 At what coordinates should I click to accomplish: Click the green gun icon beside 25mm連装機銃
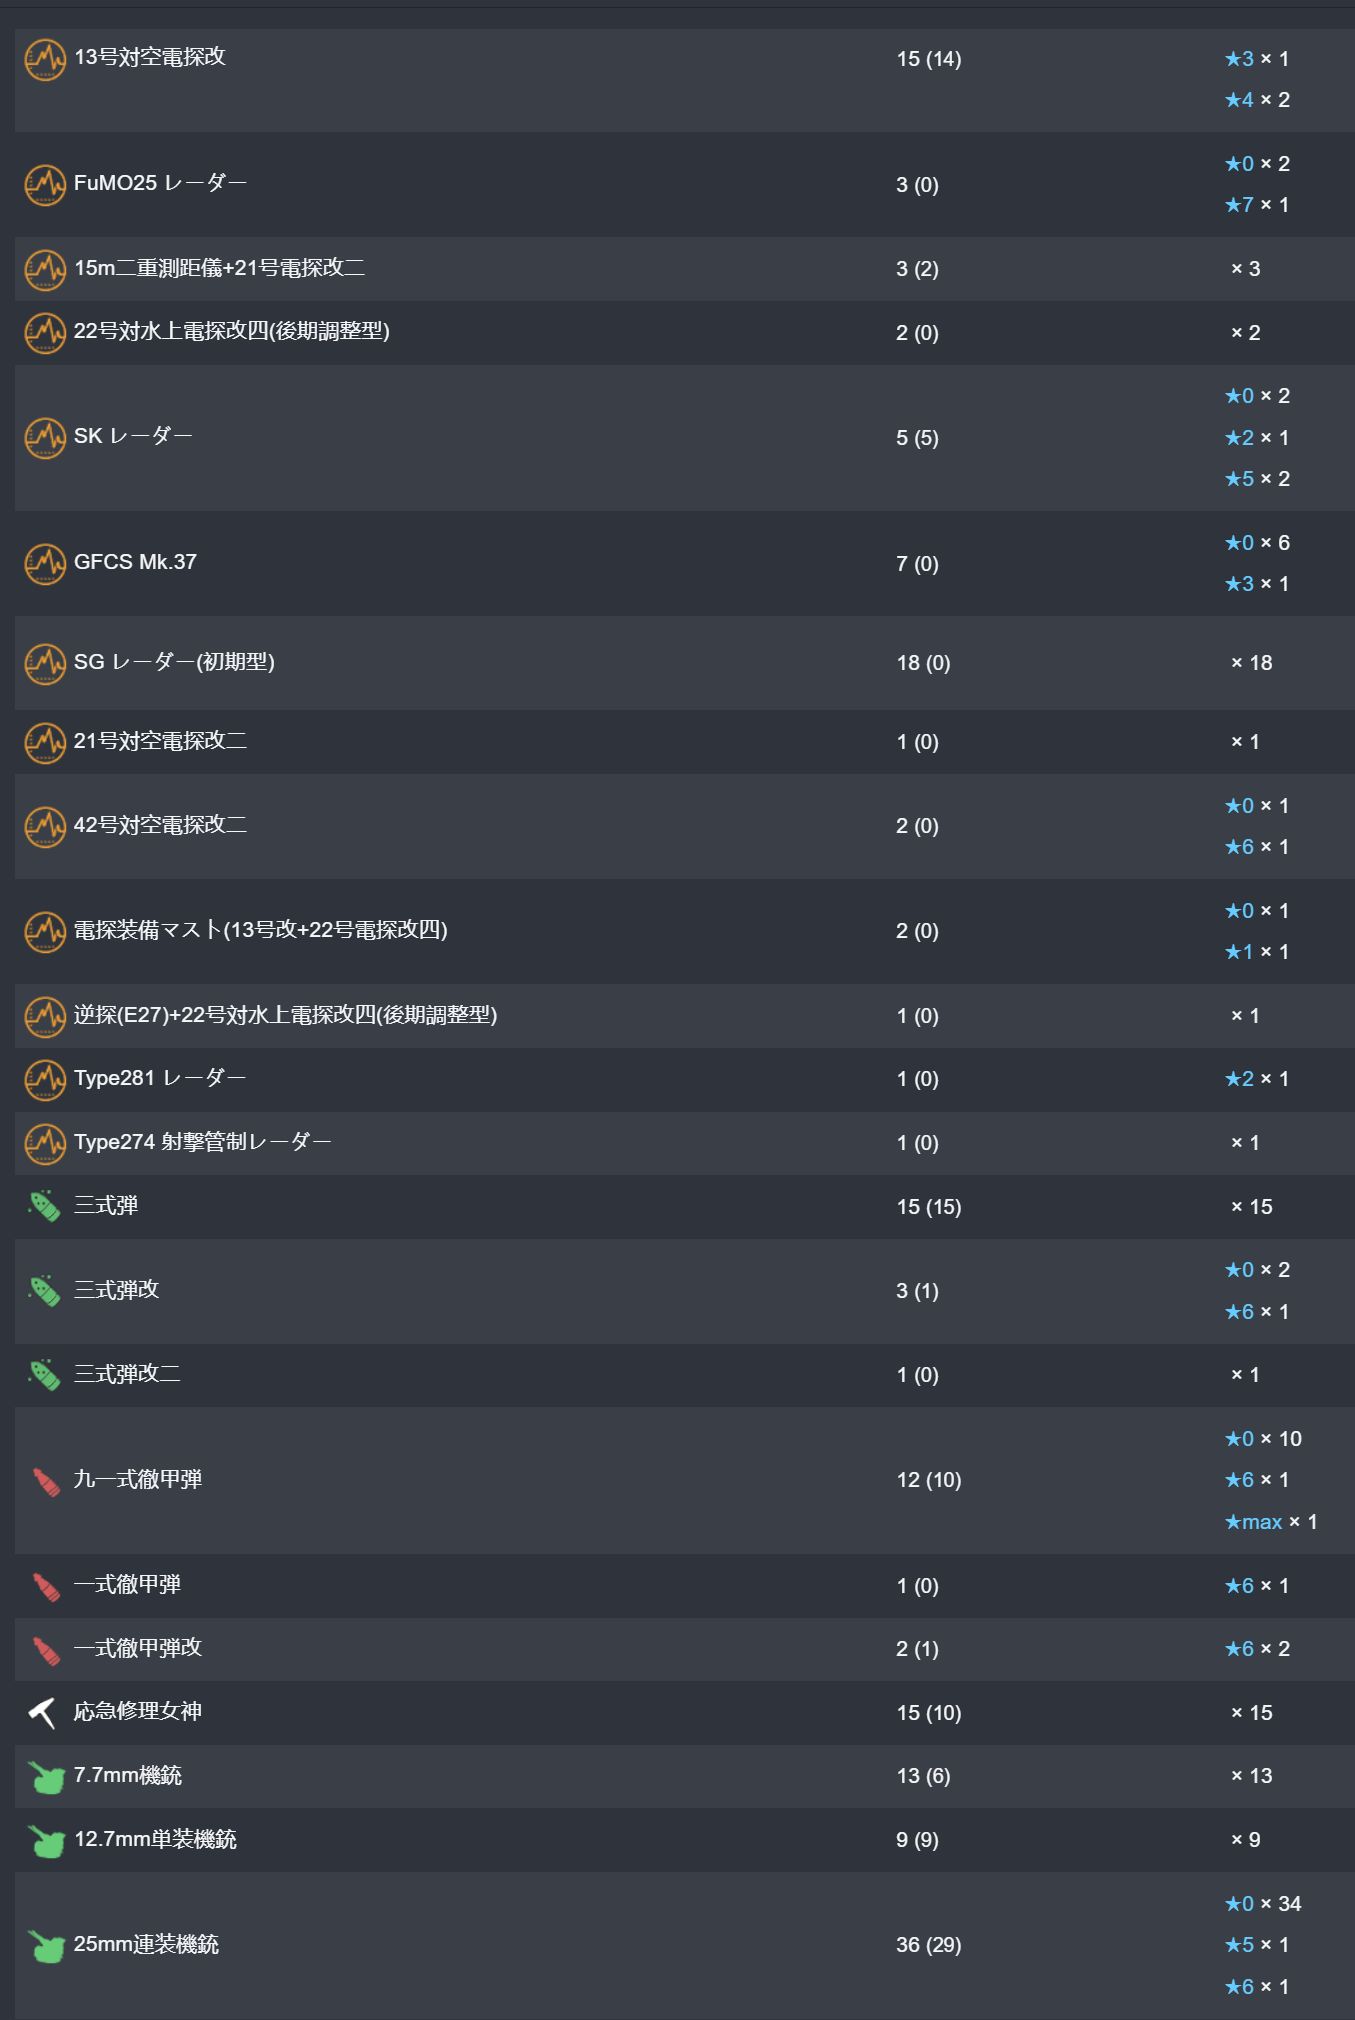(x=45, y=1946)
